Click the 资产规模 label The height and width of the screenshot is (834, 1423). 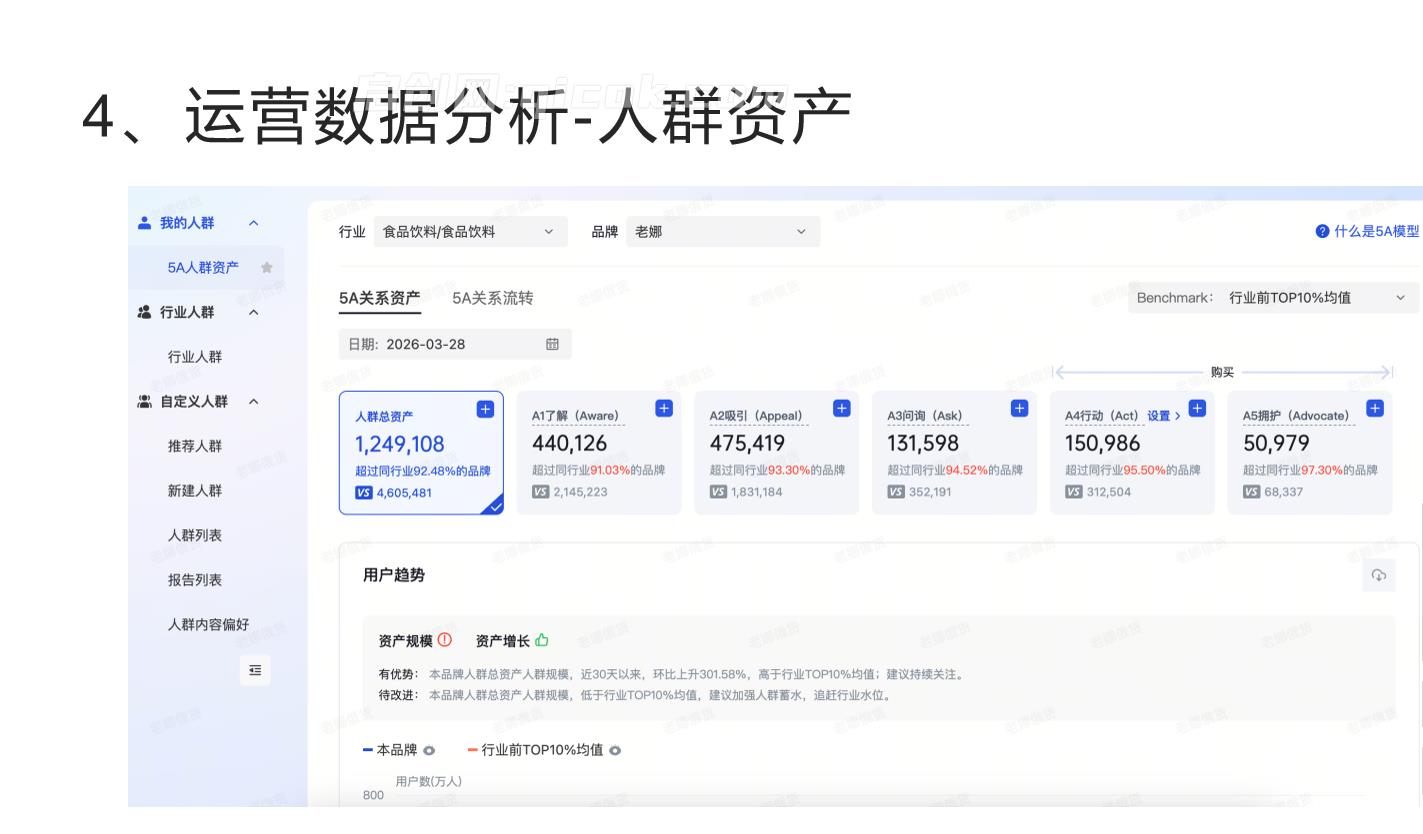(x=405, y=641)
